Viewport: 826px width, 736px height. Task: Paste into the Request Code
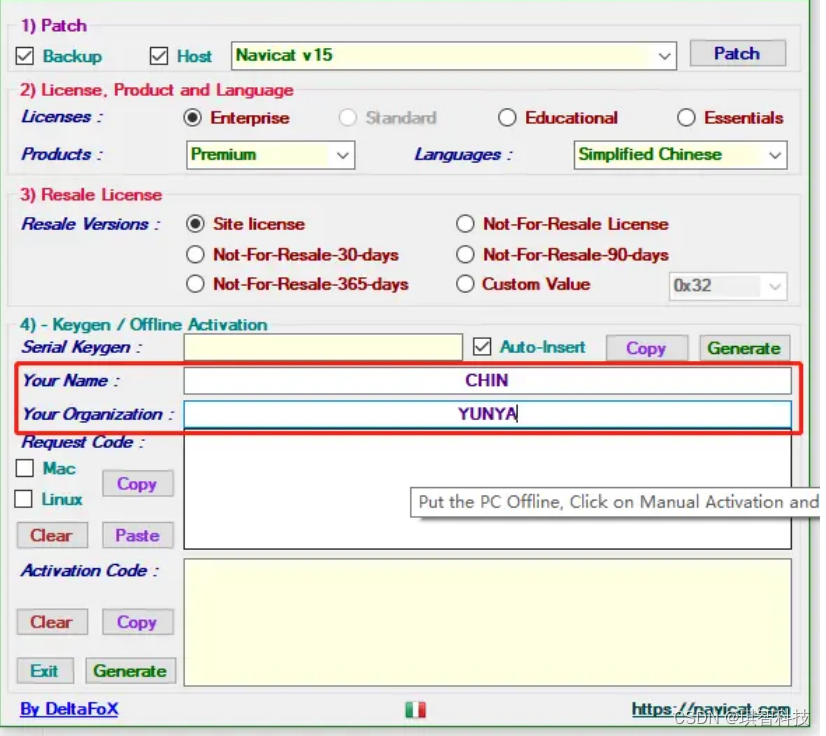(x=137, y=535)
